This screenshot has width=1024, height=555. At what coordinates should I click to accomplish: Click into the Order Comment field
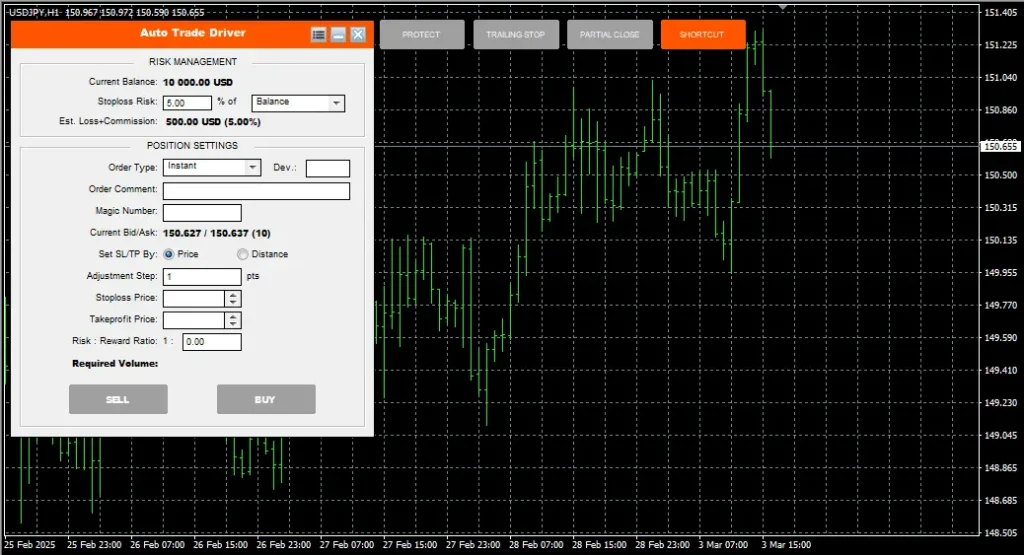point(256,191)
